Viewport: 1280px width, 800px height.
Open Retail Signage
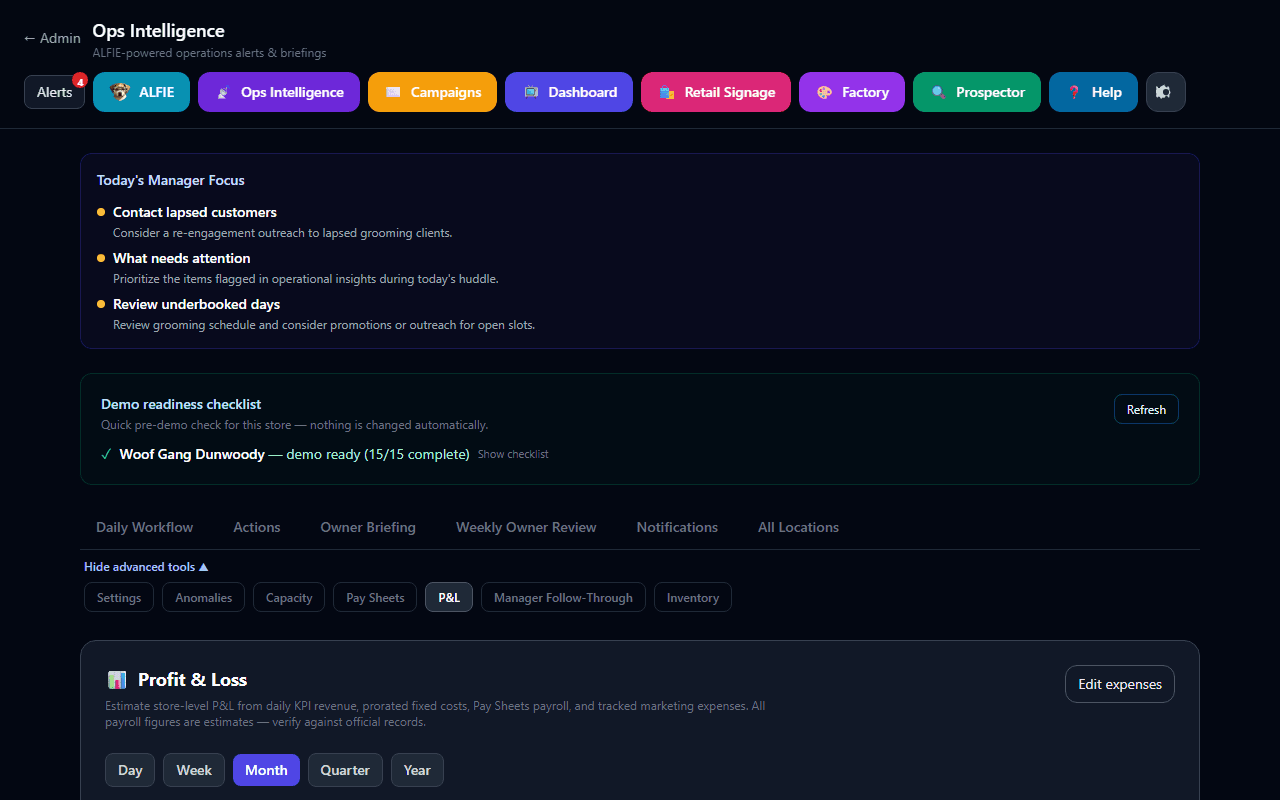click(x=716, y=92)
